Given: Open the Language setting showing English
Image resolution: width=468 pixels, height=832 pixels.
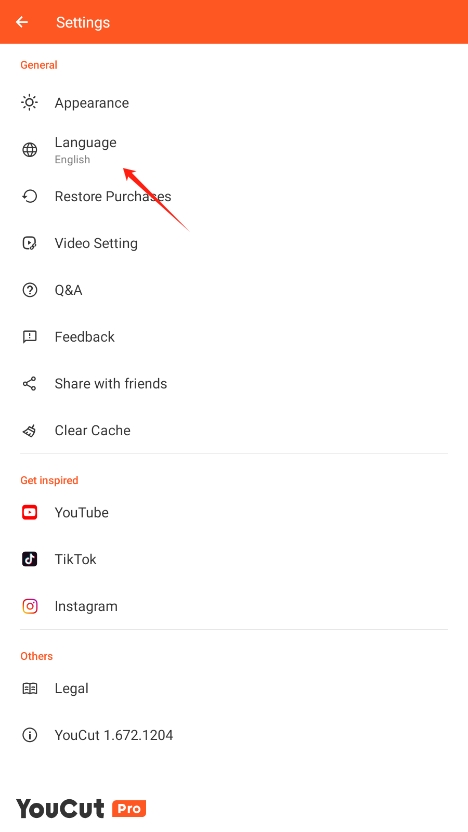Looking at the screenshot, I should (x=234, y=150).
